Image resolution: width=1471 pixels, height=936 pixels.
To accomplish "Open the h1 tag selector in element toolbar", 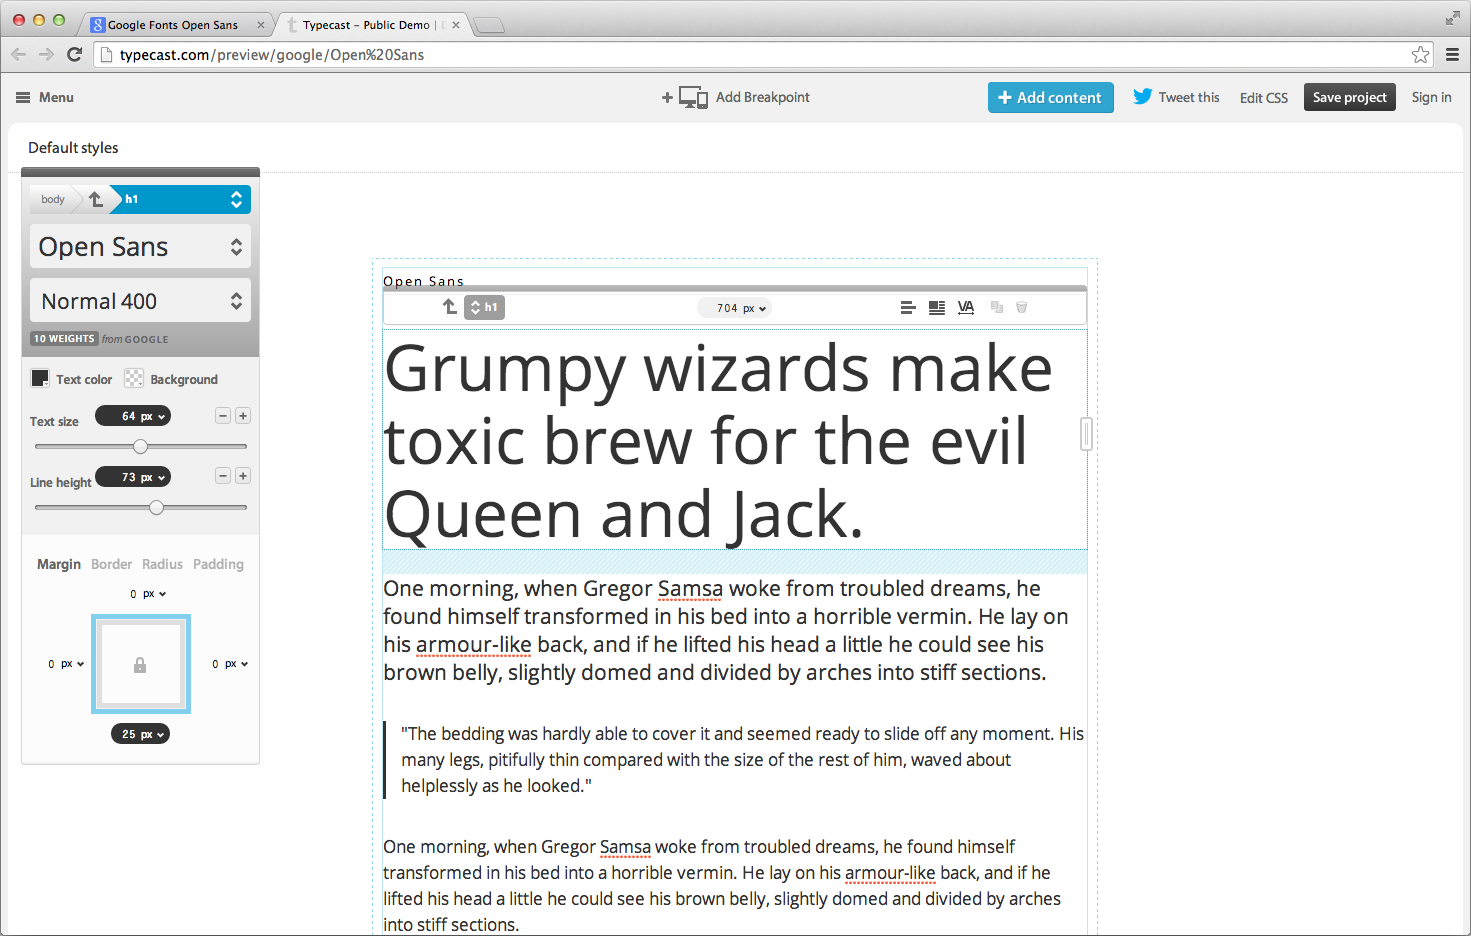I will tap(484, 307).
